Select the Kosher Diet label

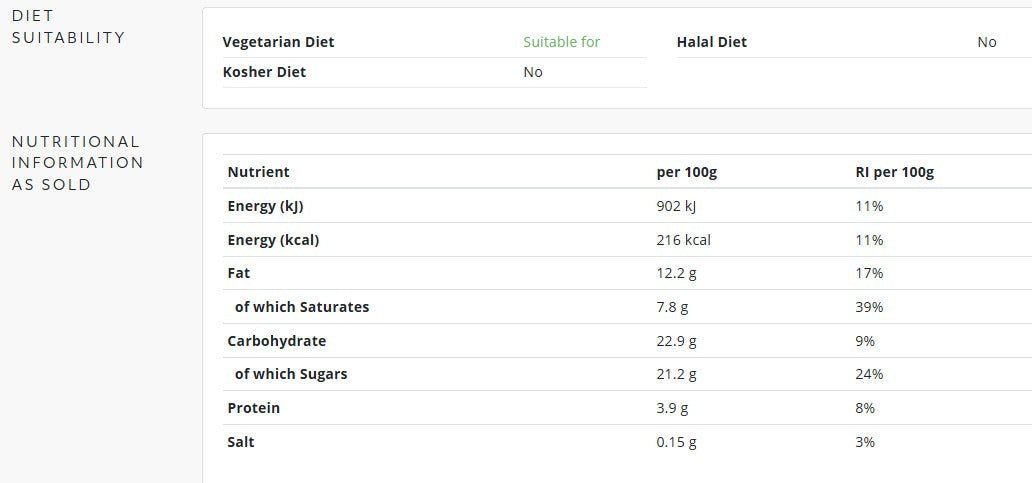click(264, 72)
